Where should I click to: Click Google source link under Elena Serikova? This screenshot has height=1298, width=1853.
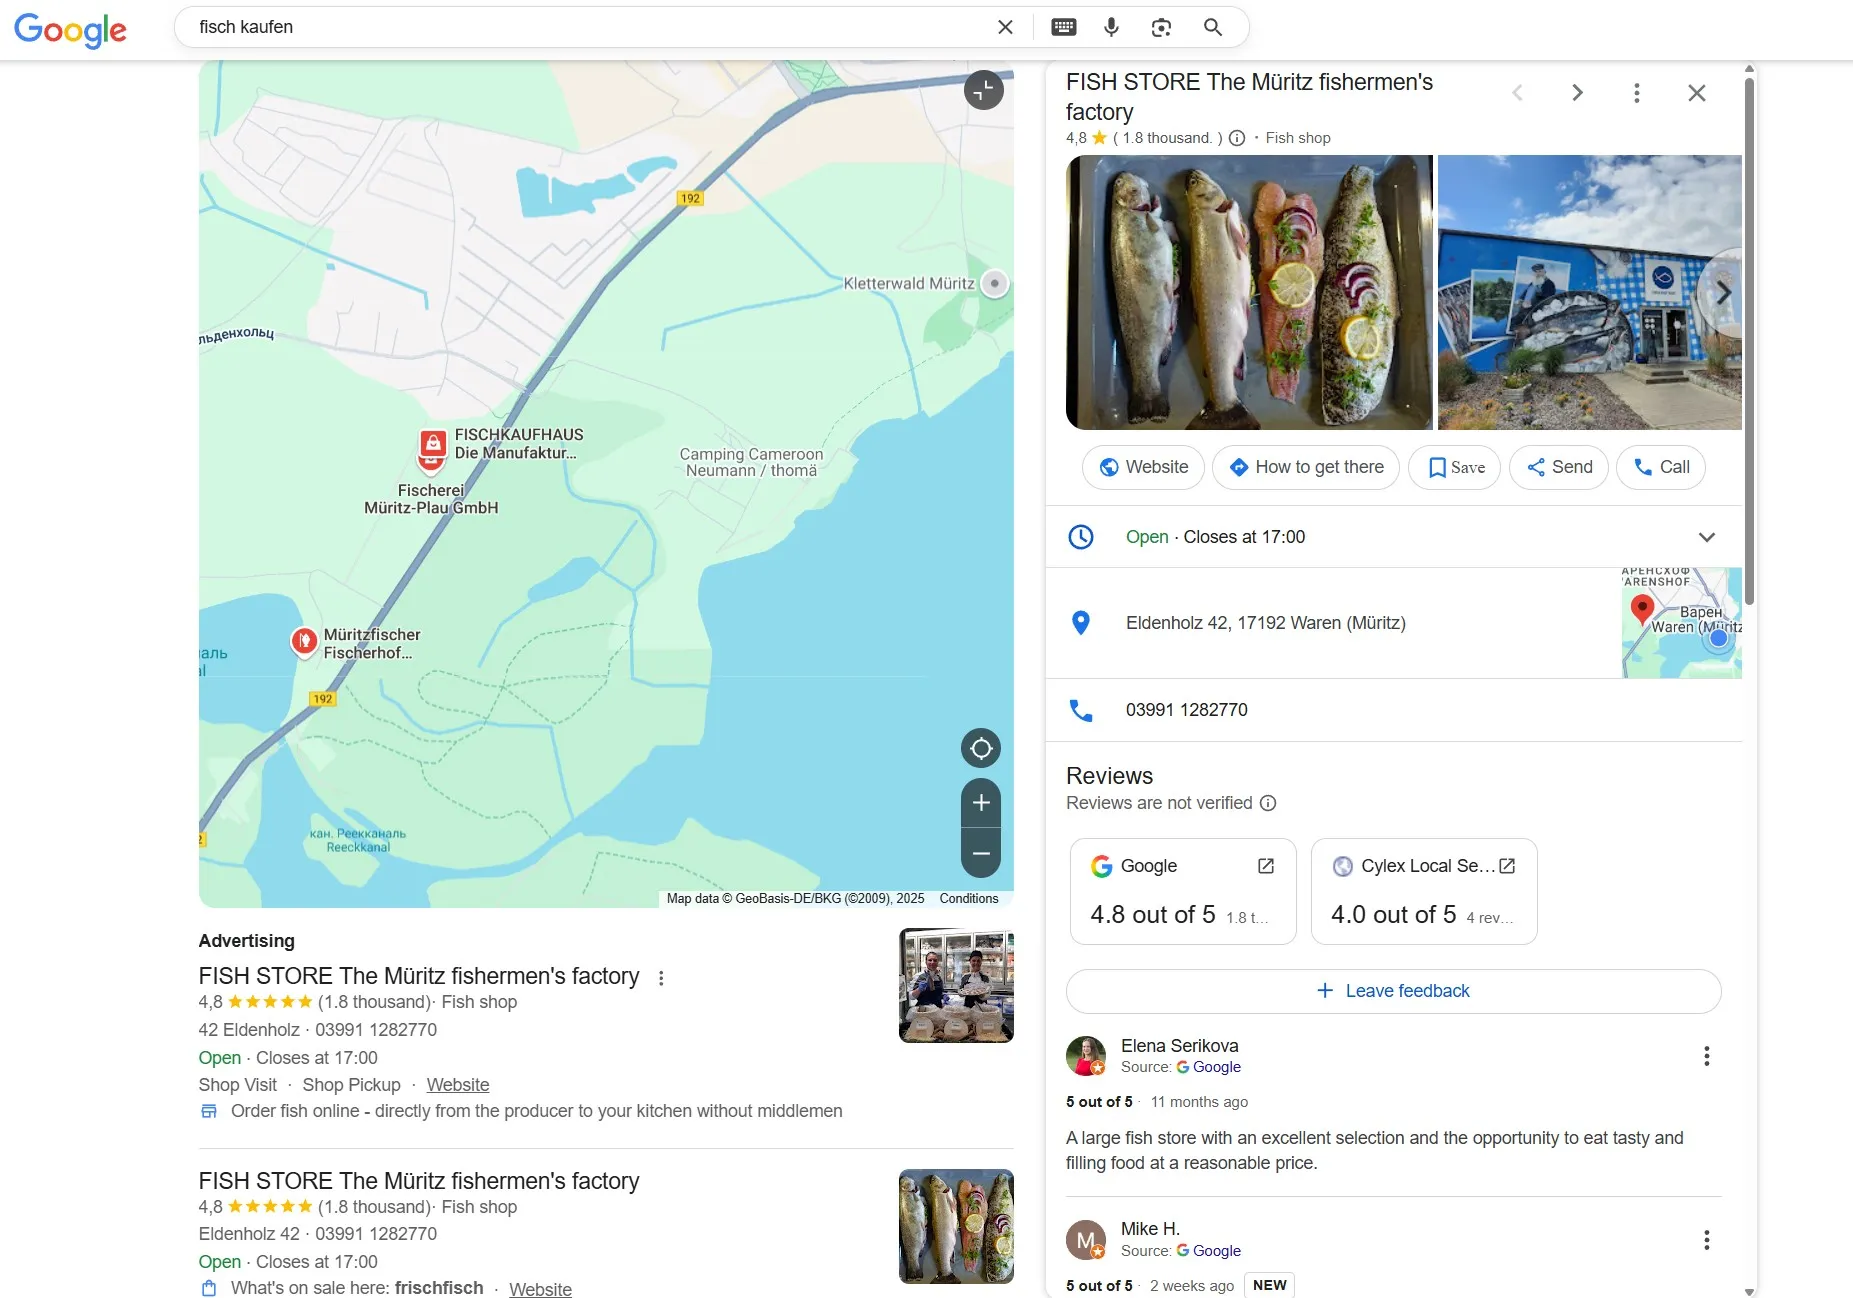pos(1209,1067)
